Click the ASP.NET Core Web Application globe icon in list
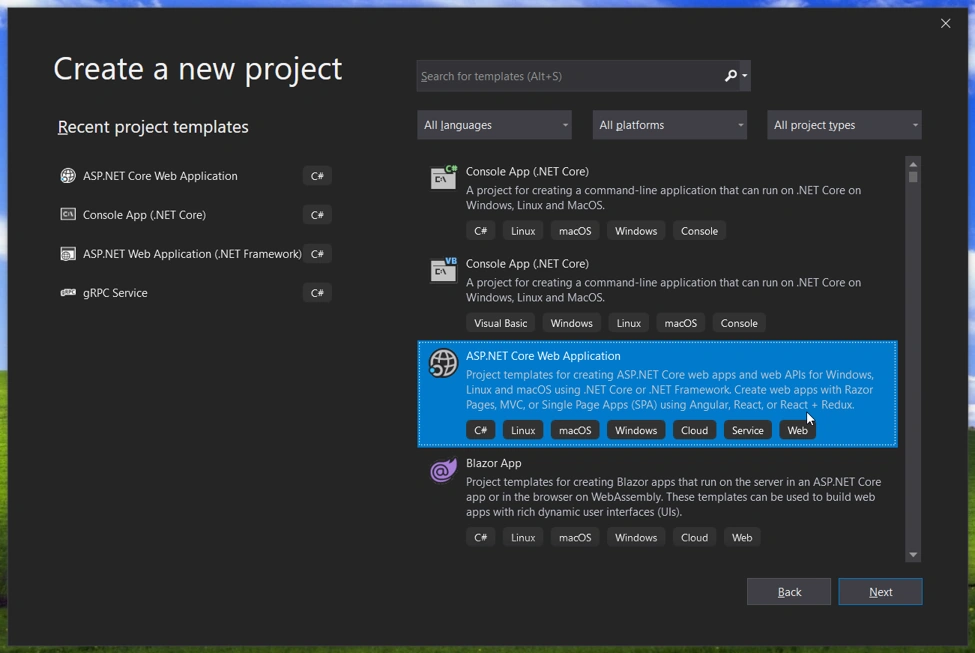 443,363
